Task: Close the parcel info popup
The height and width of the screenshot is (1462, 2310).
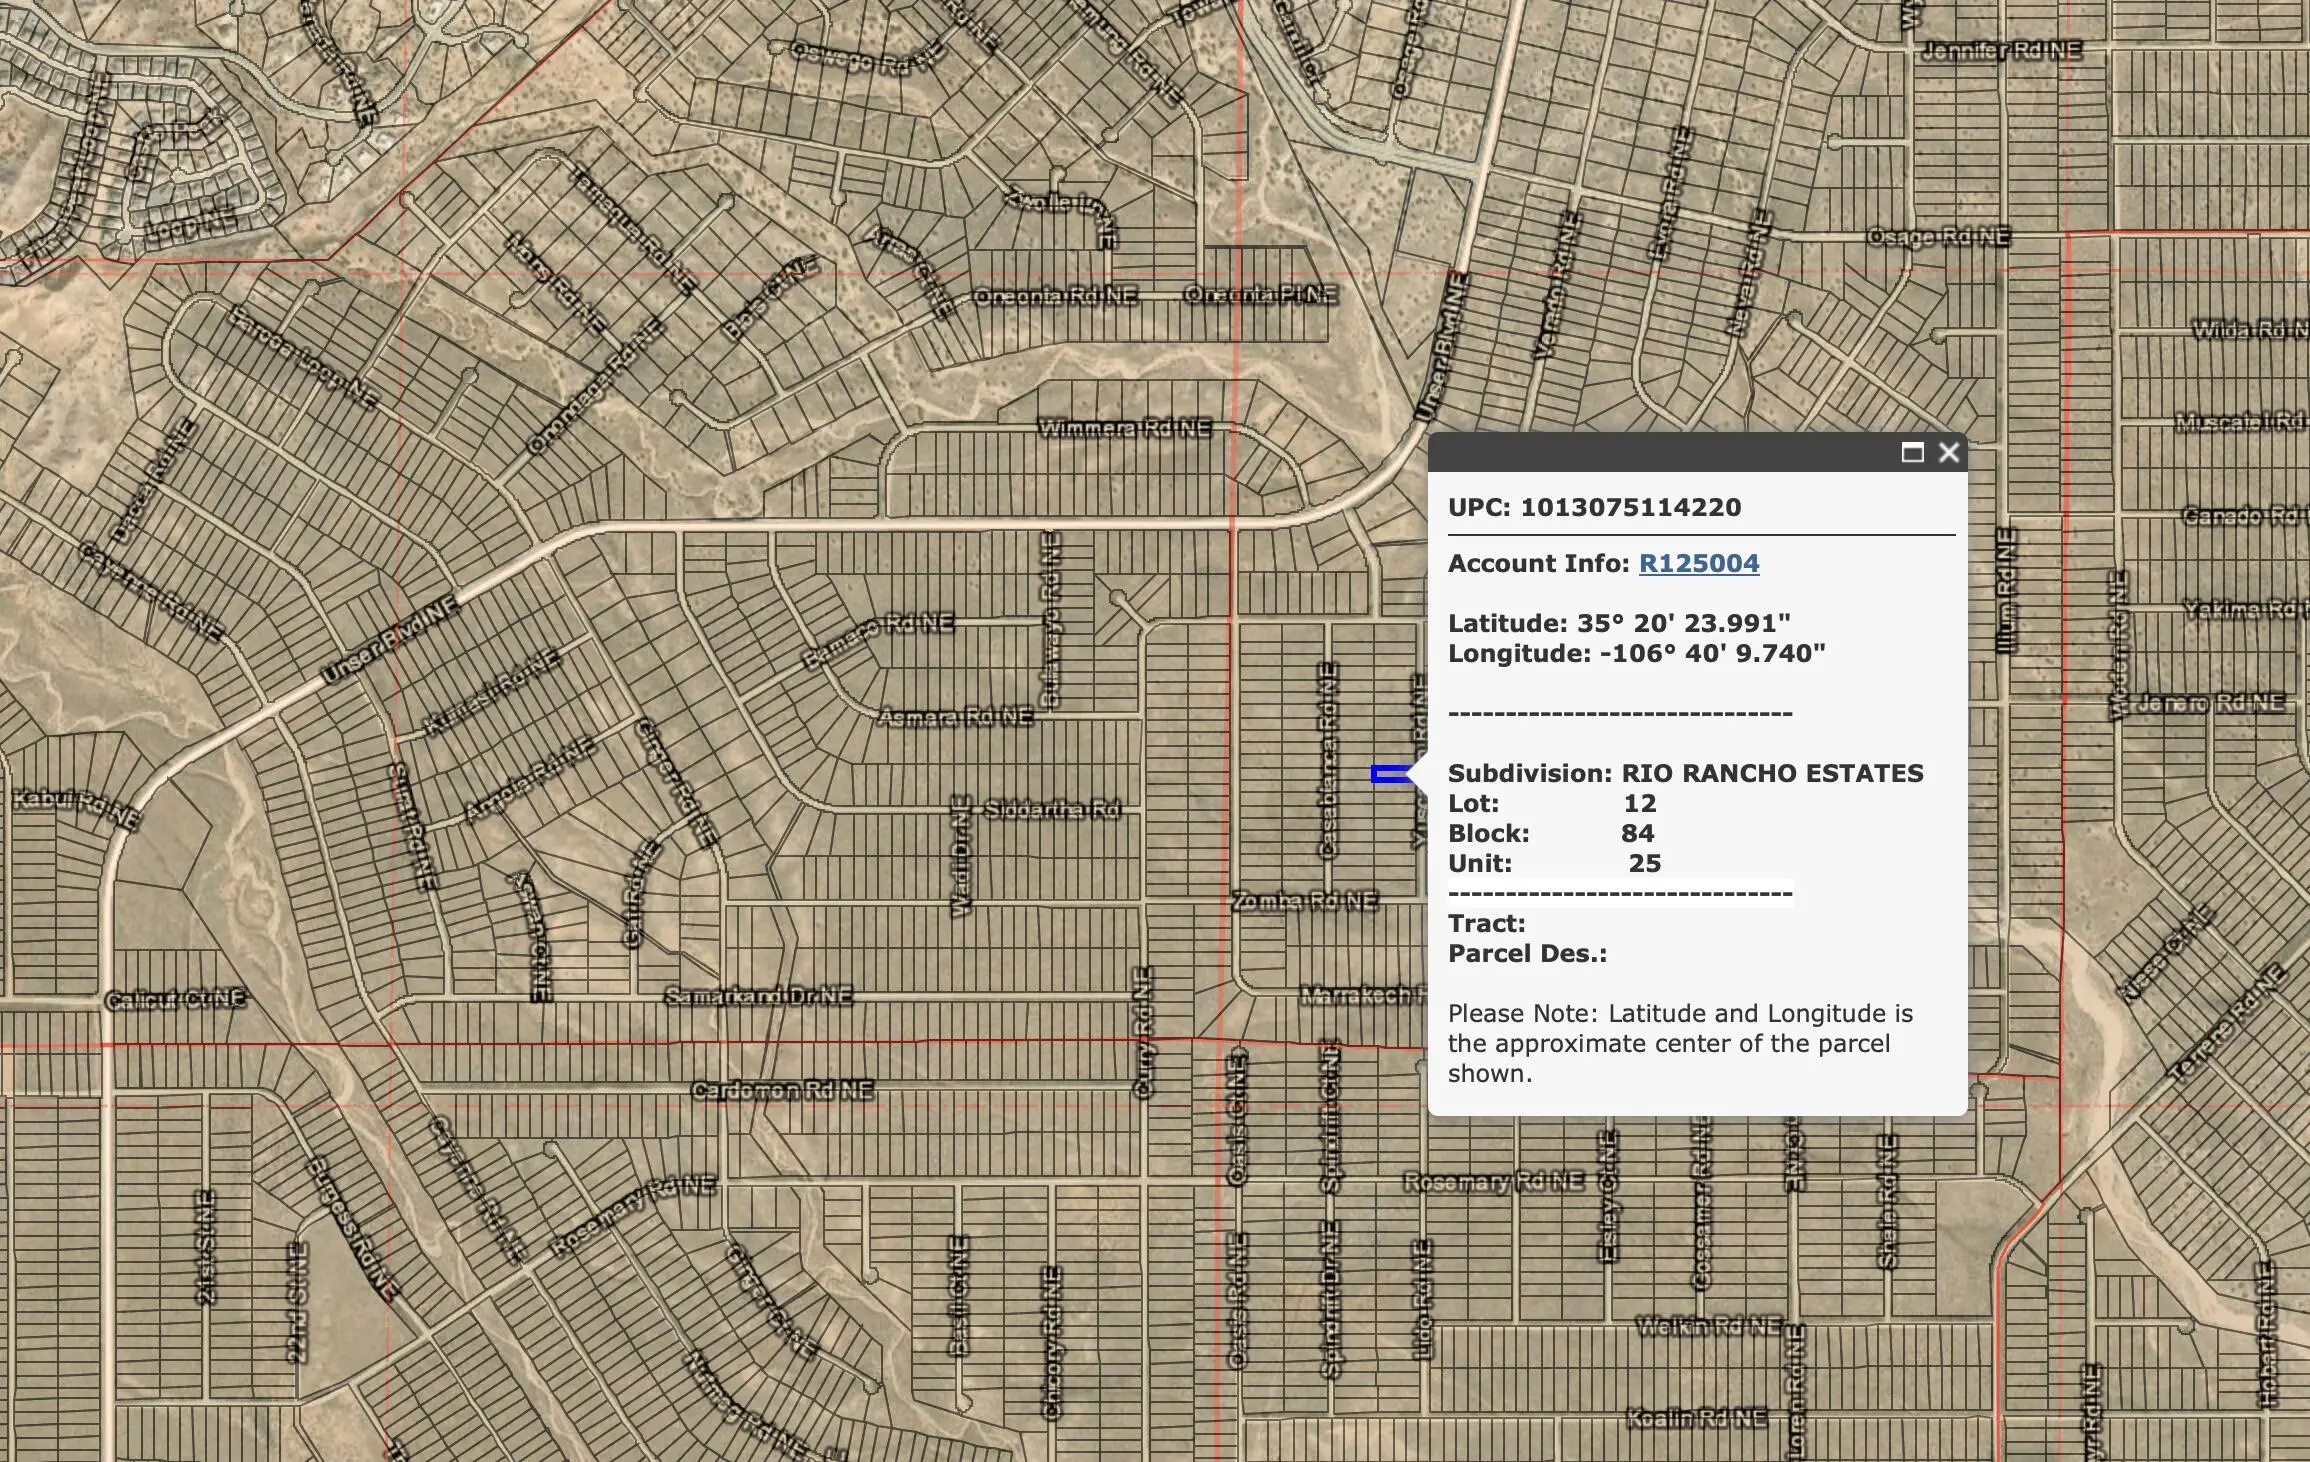Action: pyautogui.click(x=1949, y=453)
